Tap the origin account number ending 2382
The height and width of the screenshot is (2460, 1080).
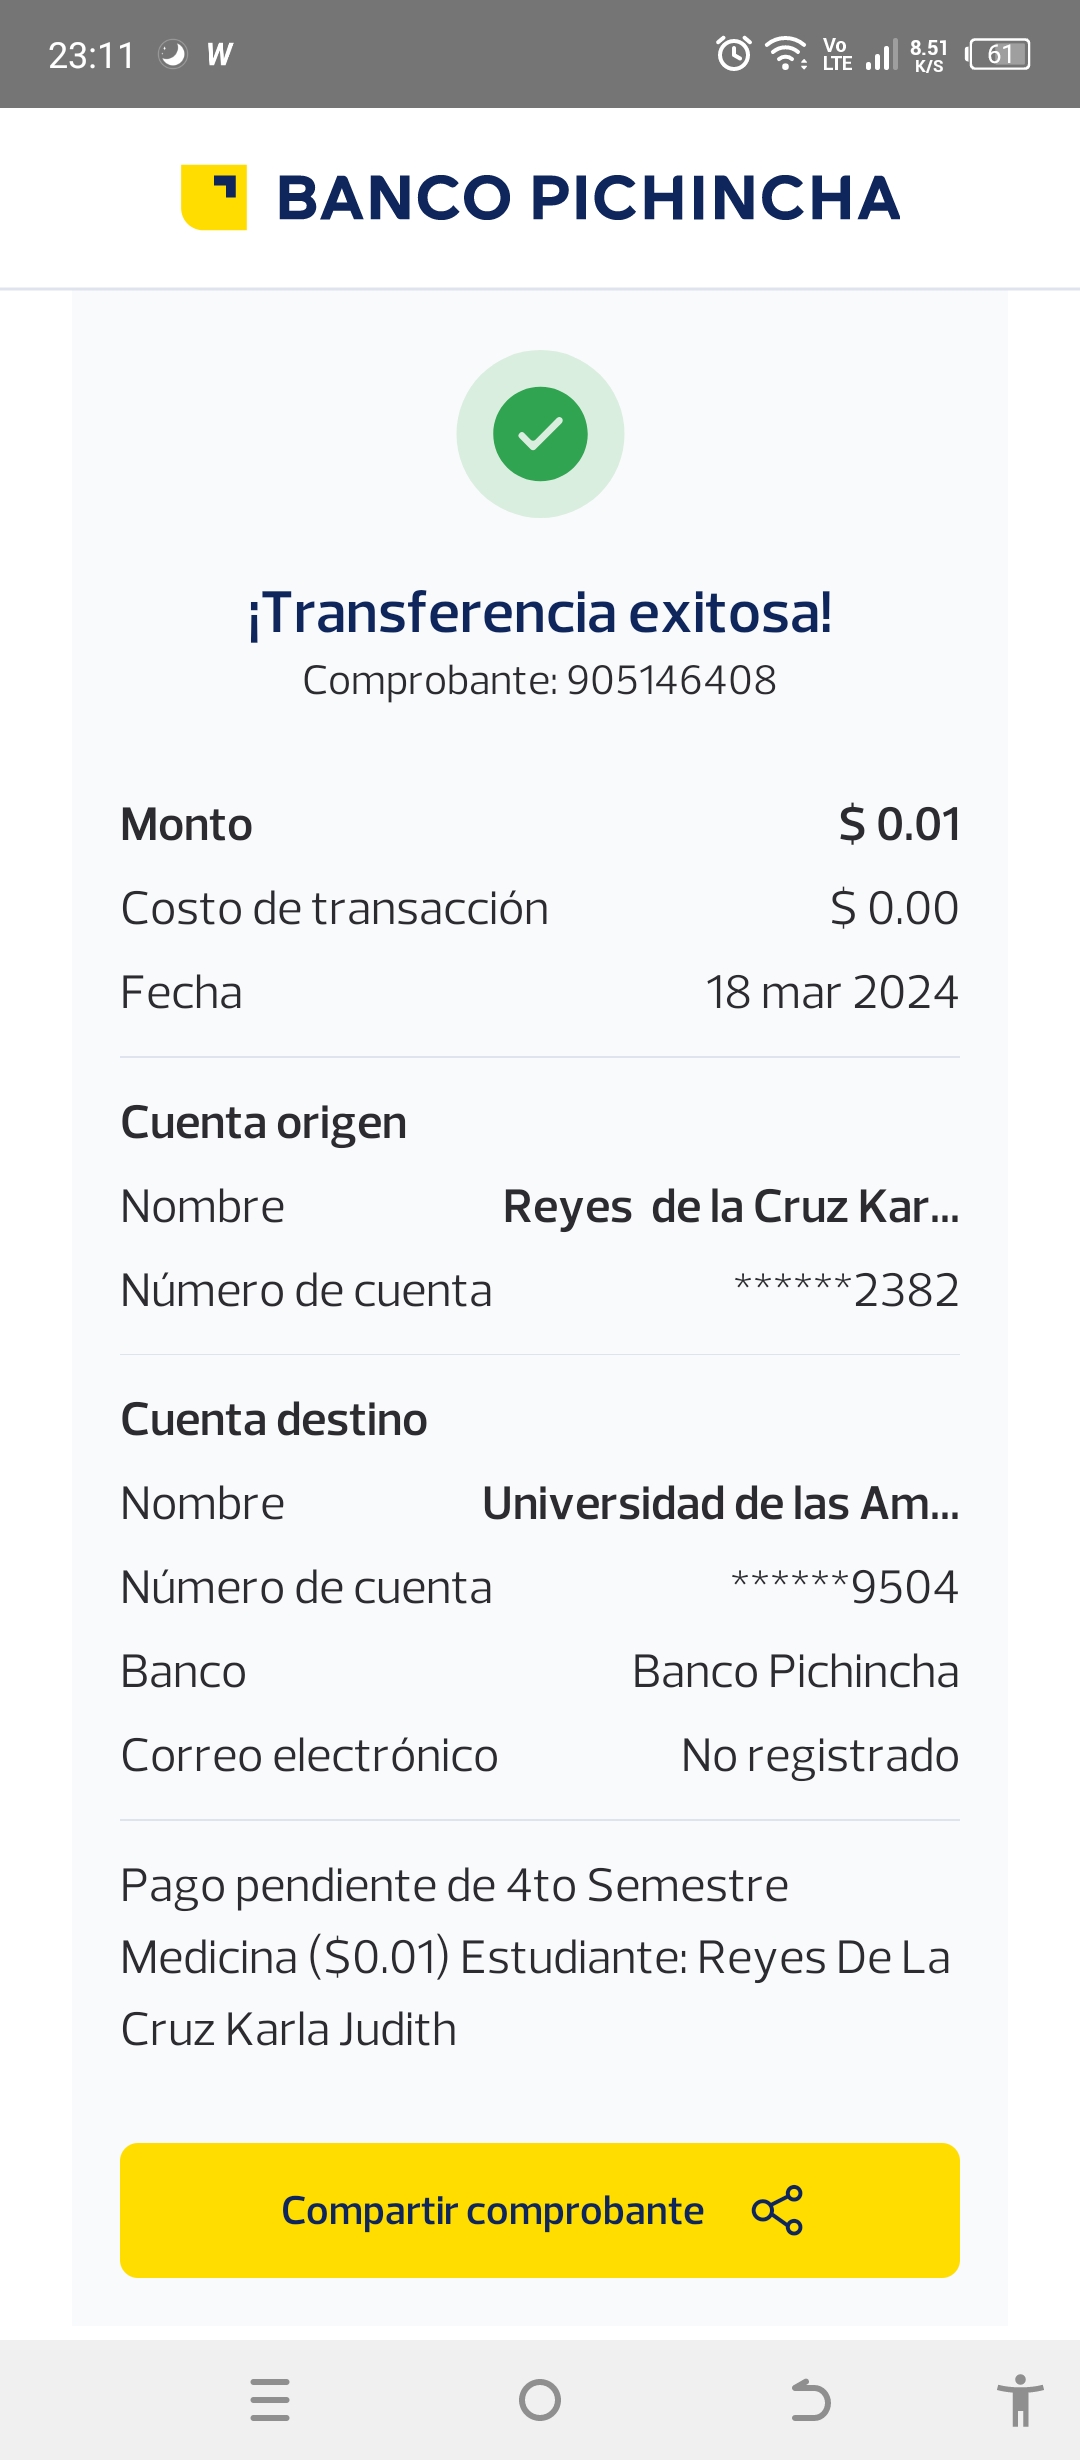(x=846, y=1291)
